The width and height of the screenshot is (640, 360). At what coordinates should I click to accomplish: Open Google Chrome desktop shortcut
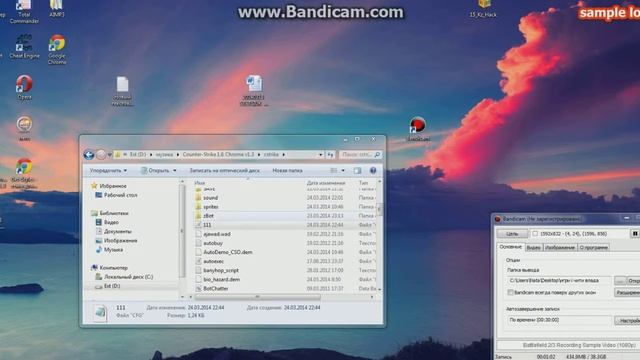click(x=57, y=49)
